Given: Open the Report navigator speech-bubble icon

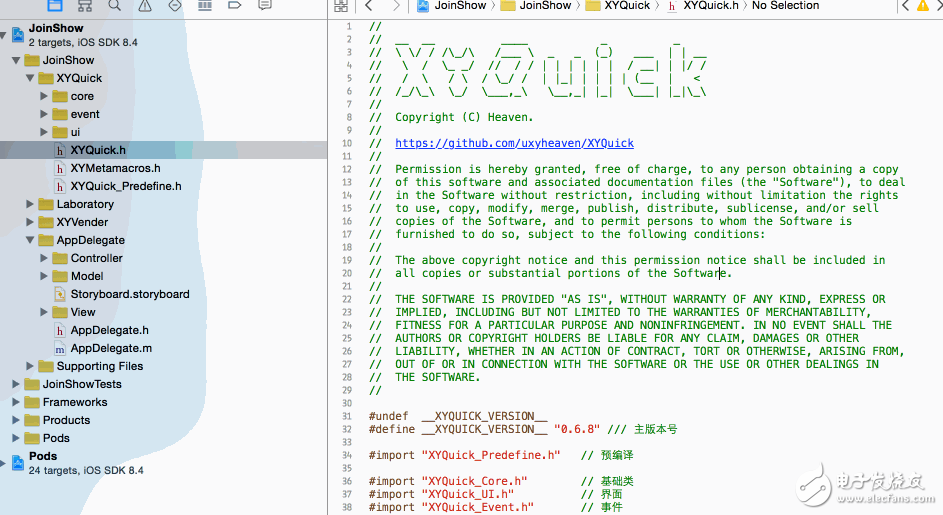Looking at the screenshot, I should (265, 5).
